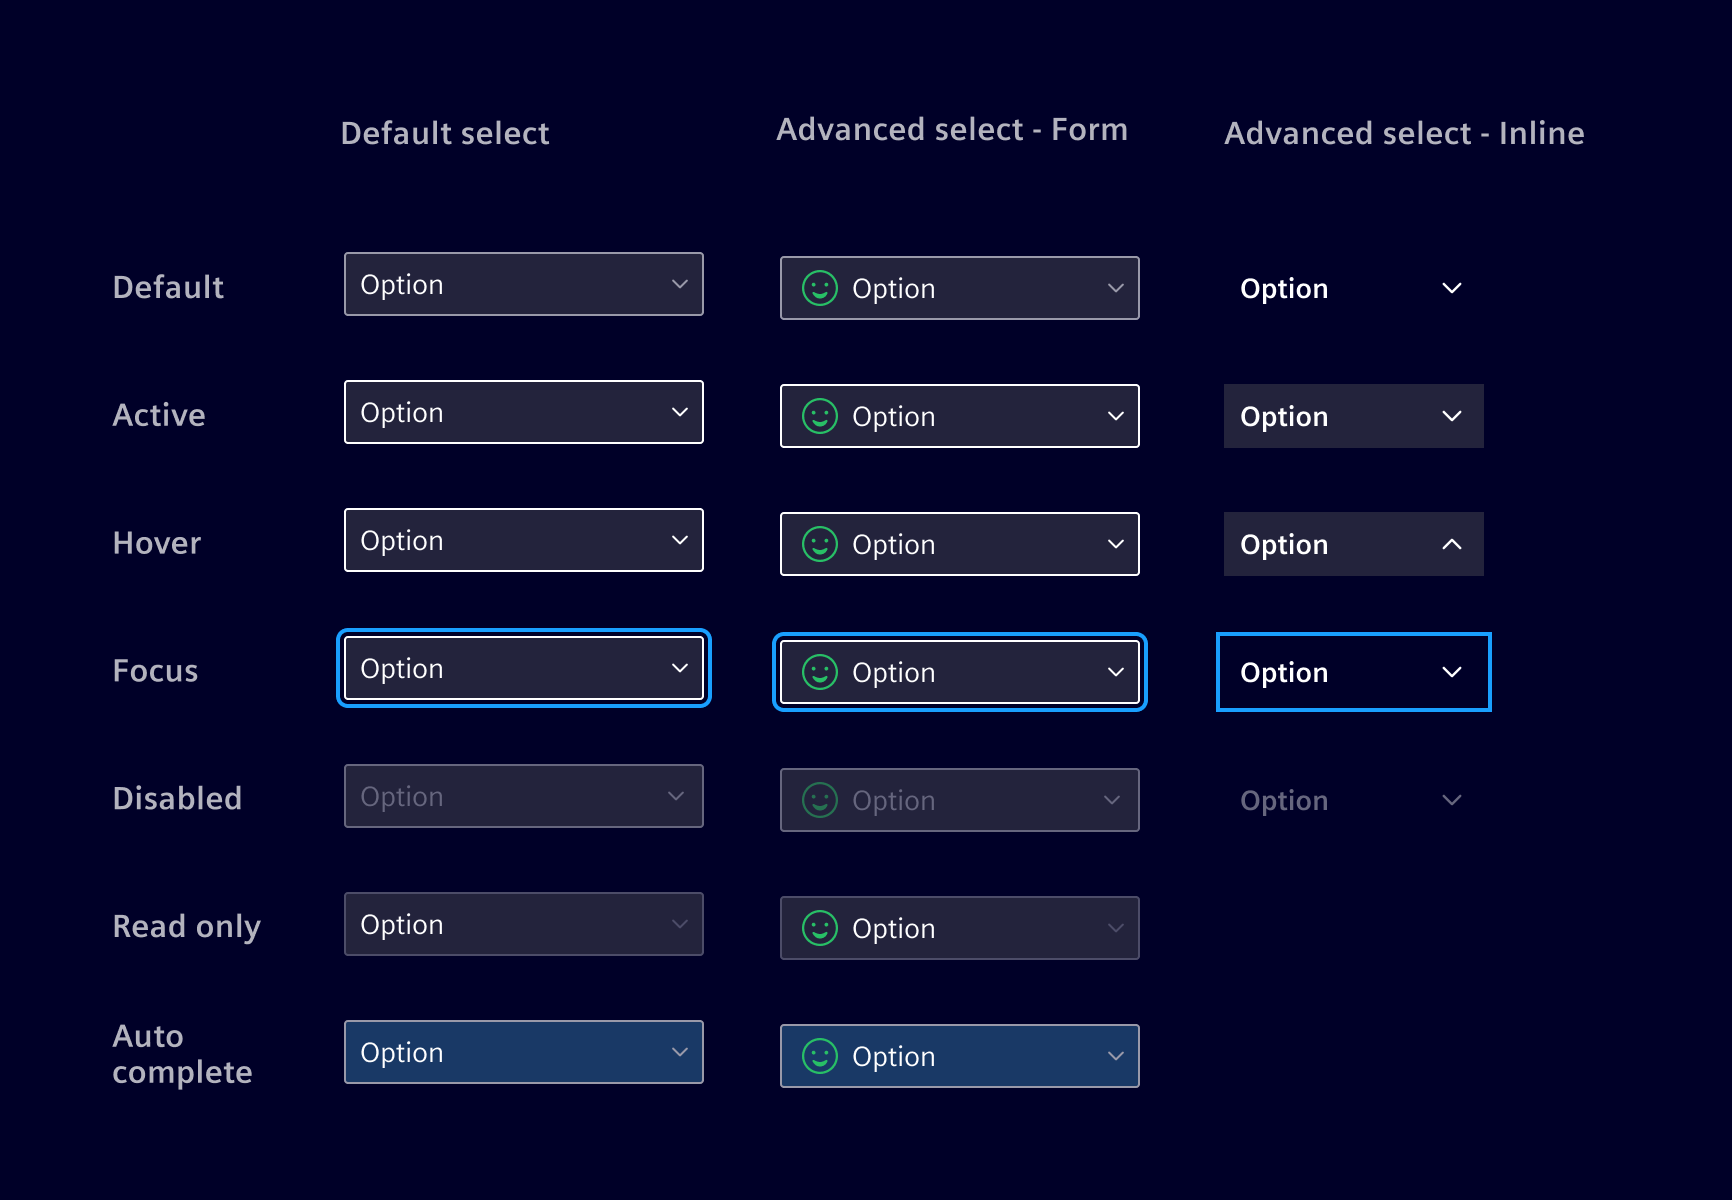Screen dimensions: 1732x1200
Task: Click the smiley icon in Focus advanced form select
Action: click(x=818, y=671)
